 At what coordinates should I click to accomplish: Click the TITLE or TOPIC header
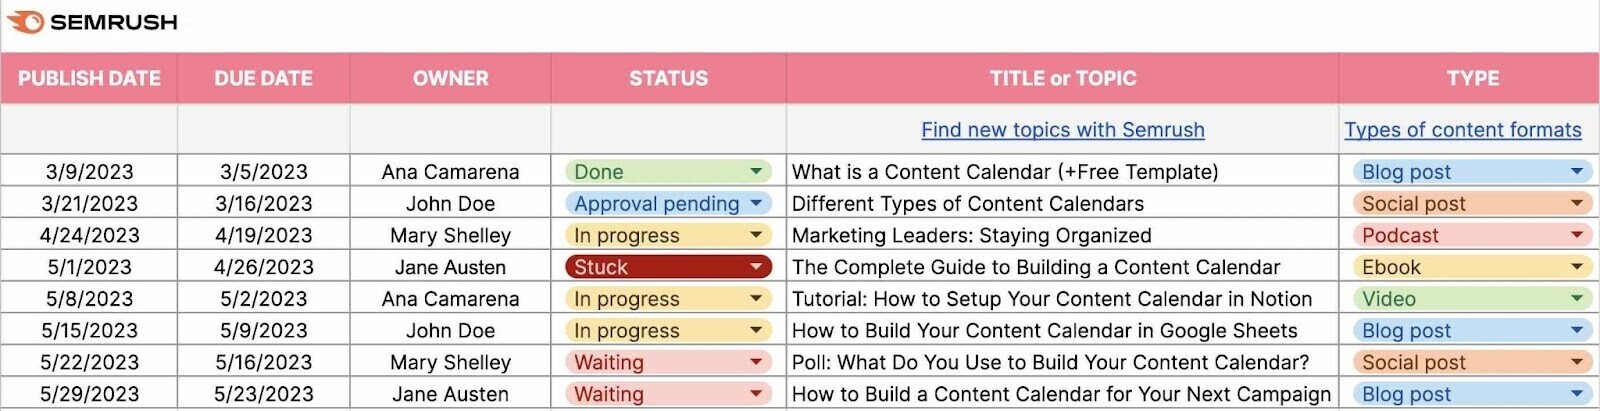point(1062,78)
